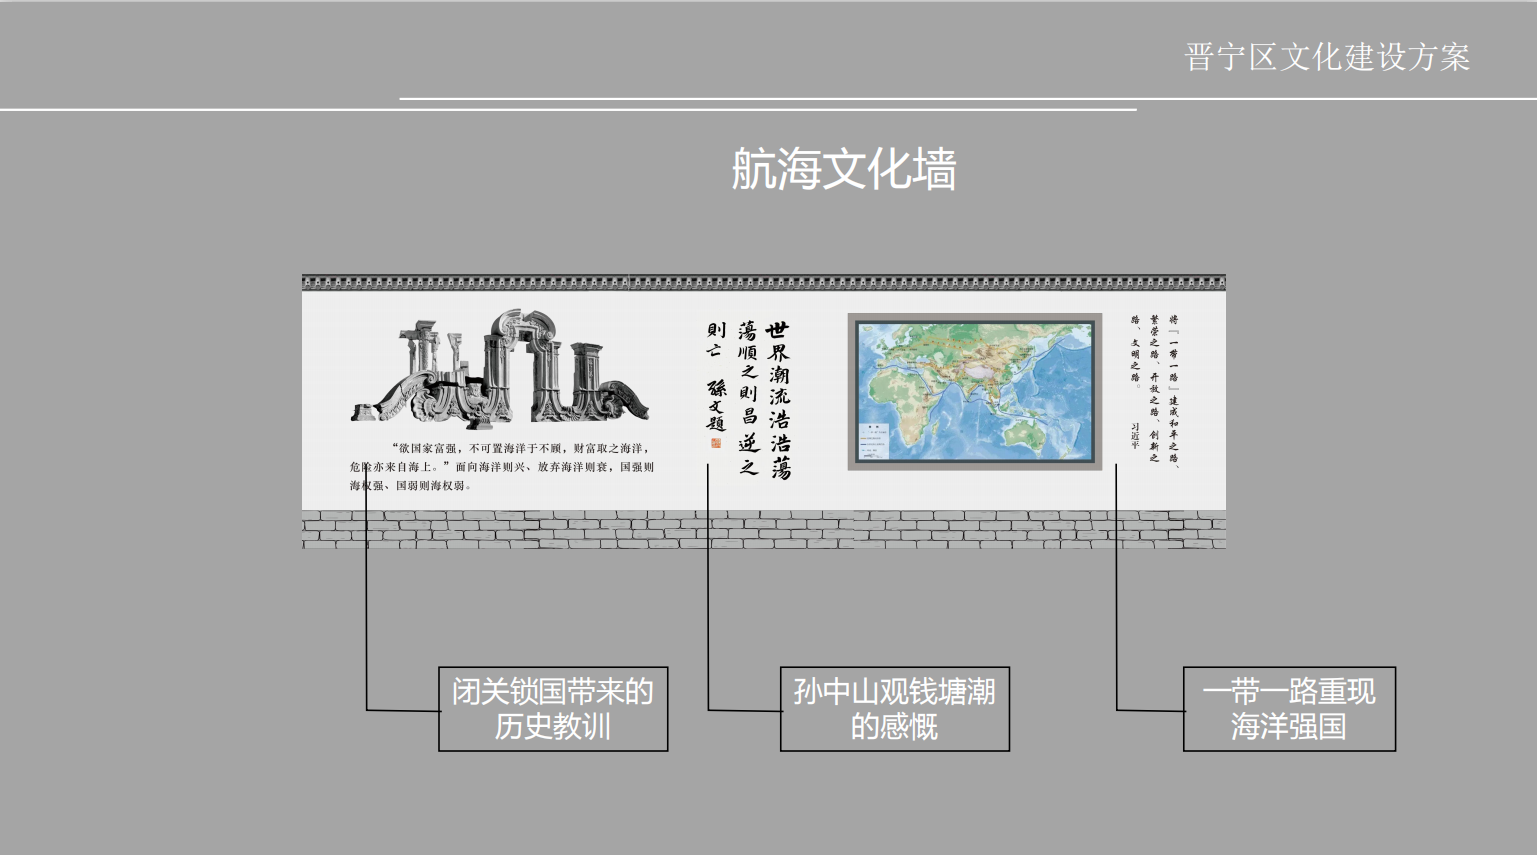Select the red seal stamp under the calligraphy
Screen dimensions: 1537x855
click(x=716, y=442)
